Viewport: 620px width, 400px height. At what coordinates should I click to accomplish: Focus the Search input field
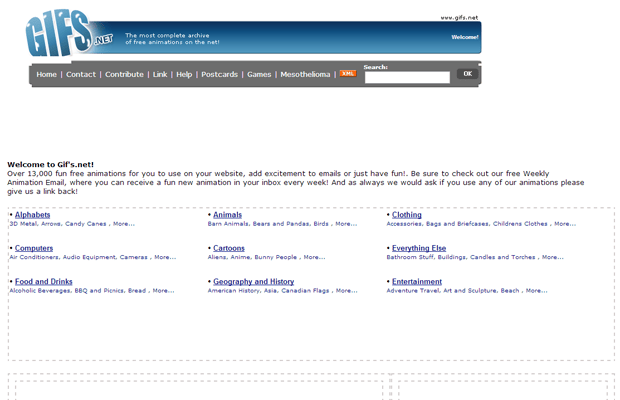(407, 77)
